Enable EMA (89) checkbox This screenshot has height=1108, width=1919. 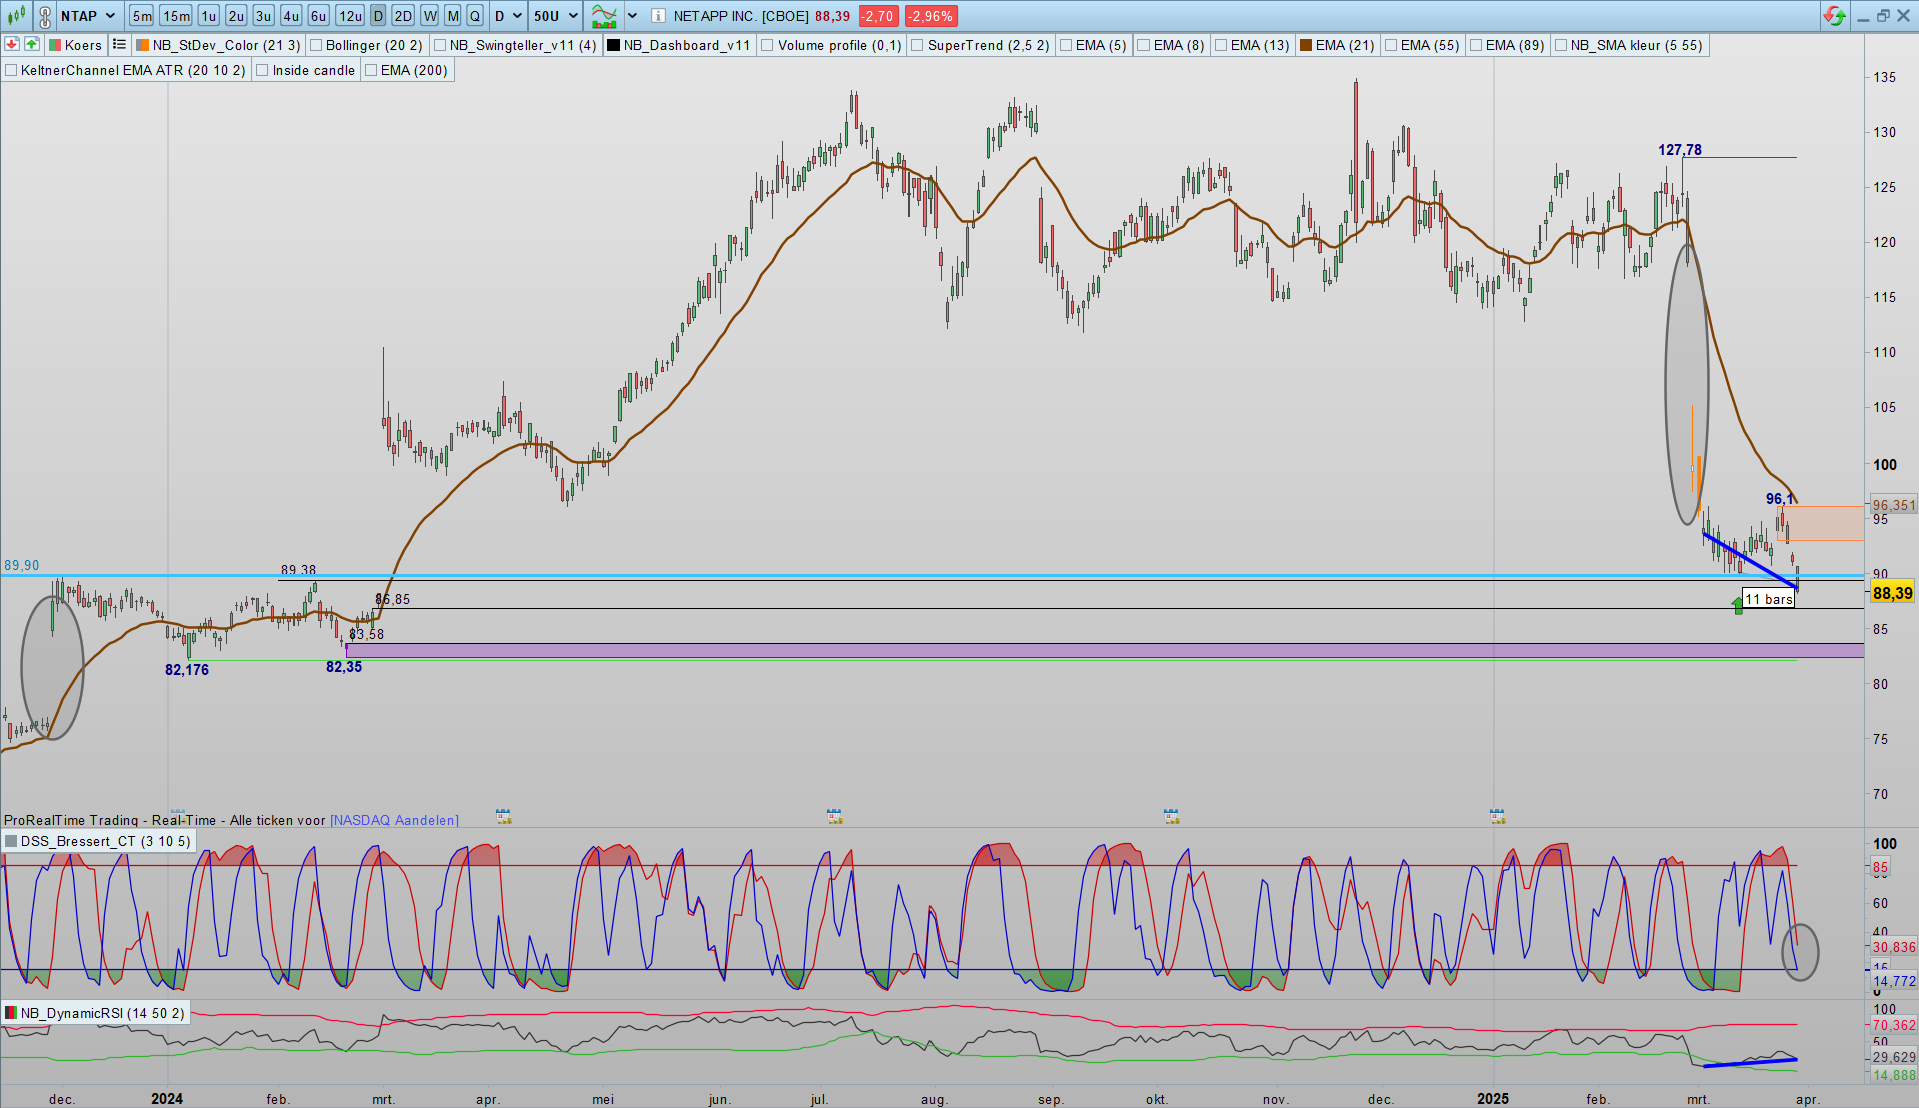pos(1476,45)
